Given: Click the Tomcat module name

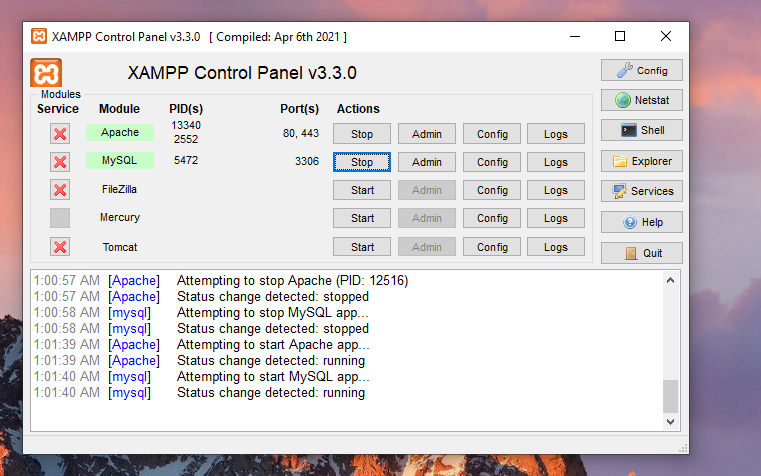Looking at the screenshot, I should 120,247.
